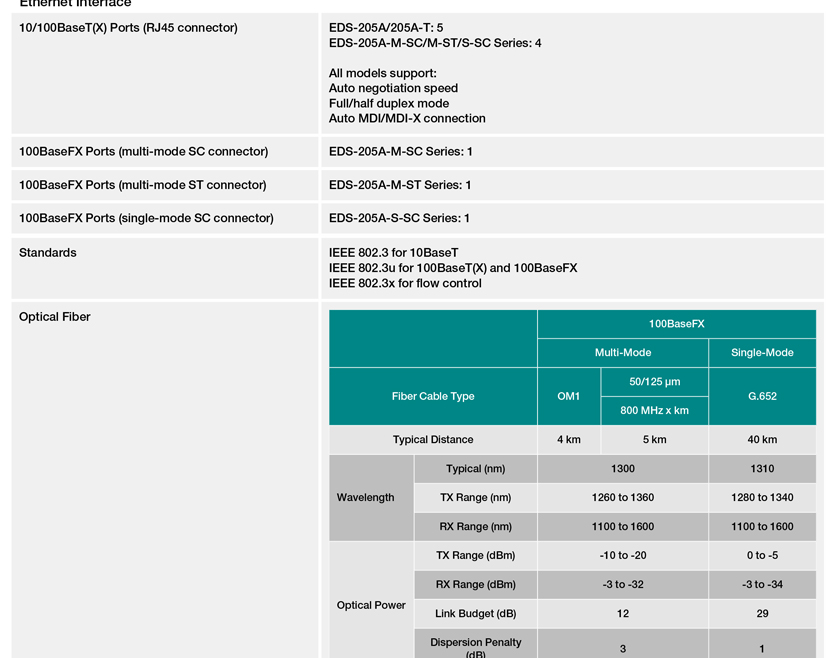Select the '4 km' distance value
The image size is (830, 658).
point(569,439)
